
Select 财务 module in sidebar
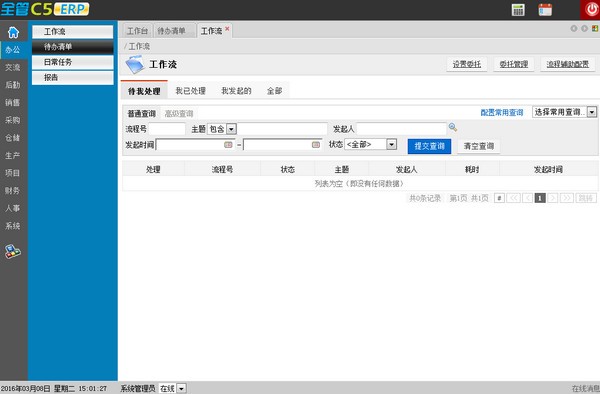click(x=14, y=190)
